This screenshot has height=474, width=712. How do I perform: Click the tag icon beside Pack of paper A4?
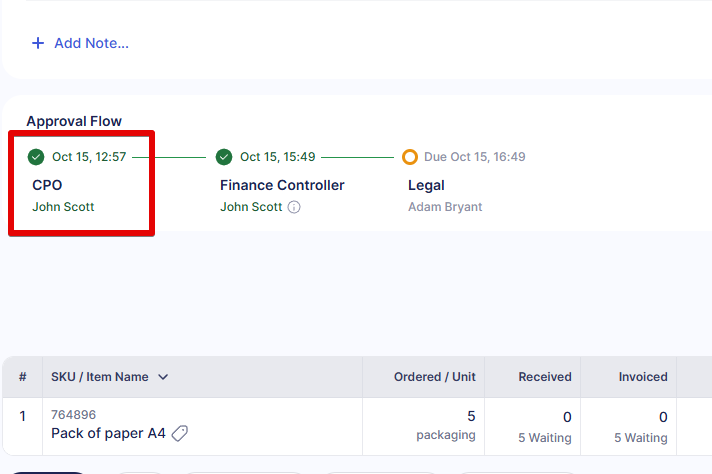(180, 433)
